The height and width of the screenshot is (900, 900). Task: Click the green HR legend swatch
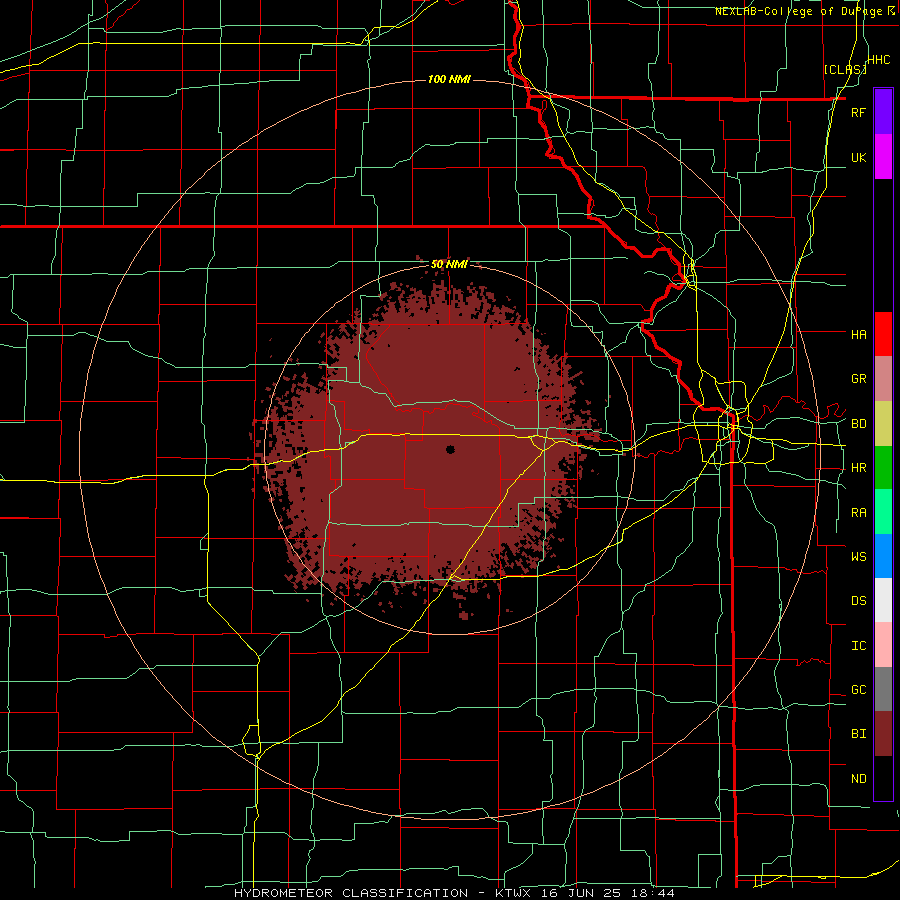tap(883, 468)
